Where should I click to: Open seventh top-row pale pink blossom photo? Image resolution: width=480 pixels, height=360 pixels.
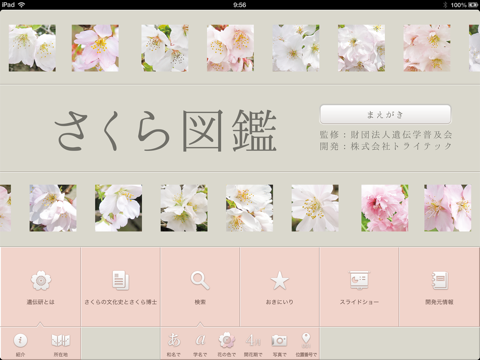427,48
